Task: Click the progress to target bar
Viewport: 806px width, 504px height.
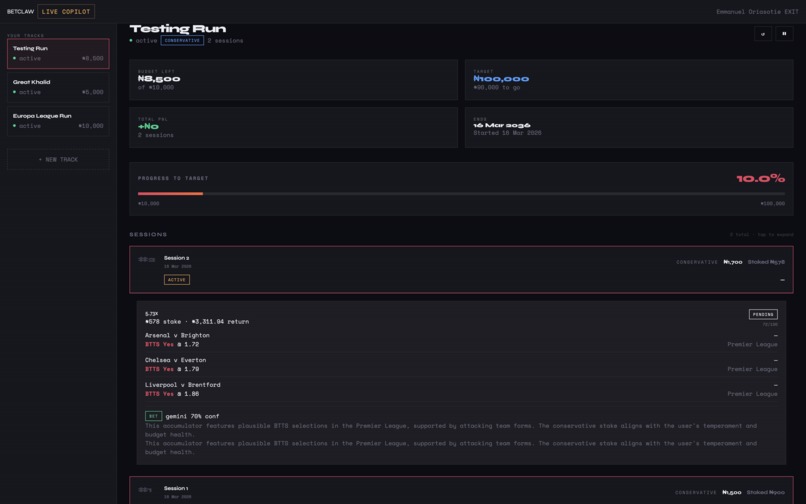Action: [461, 194]
